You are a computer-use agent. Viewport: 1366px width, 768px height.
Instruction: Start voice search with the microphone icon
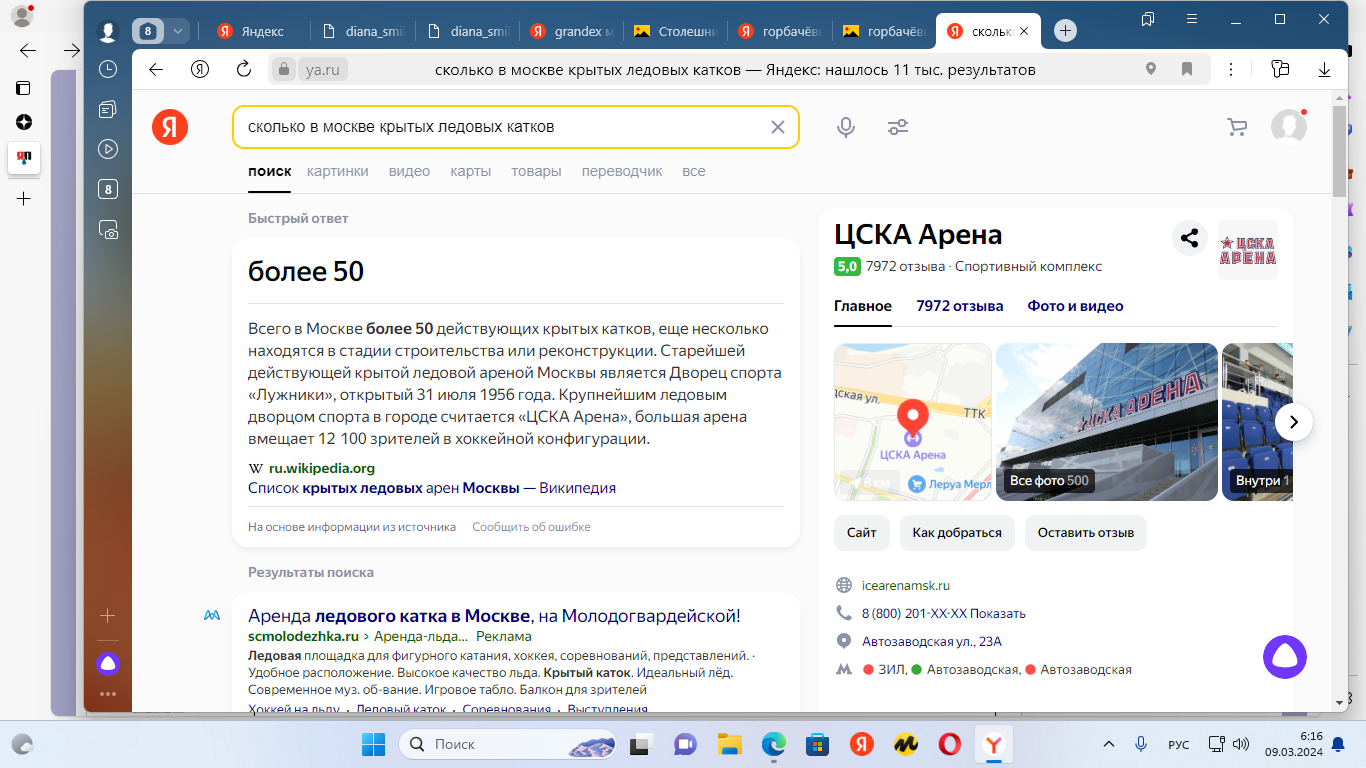pyautogui.click(x=846, y=127)
